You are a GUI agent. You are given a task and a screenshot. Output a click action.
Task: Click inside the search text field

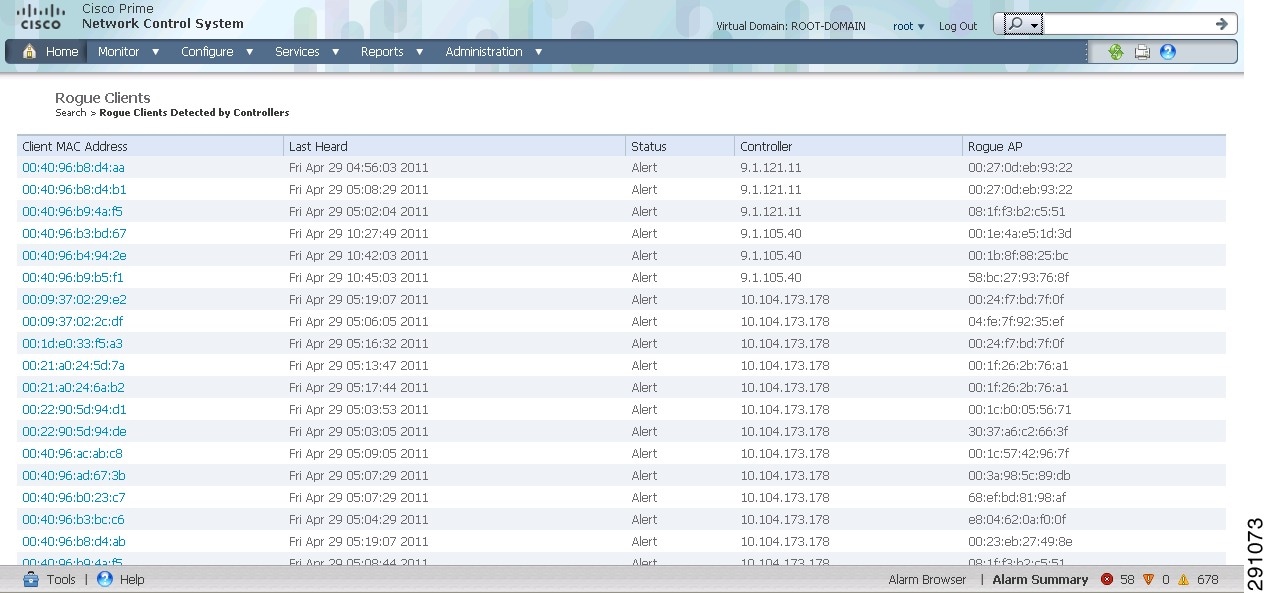click(1130, 22)
